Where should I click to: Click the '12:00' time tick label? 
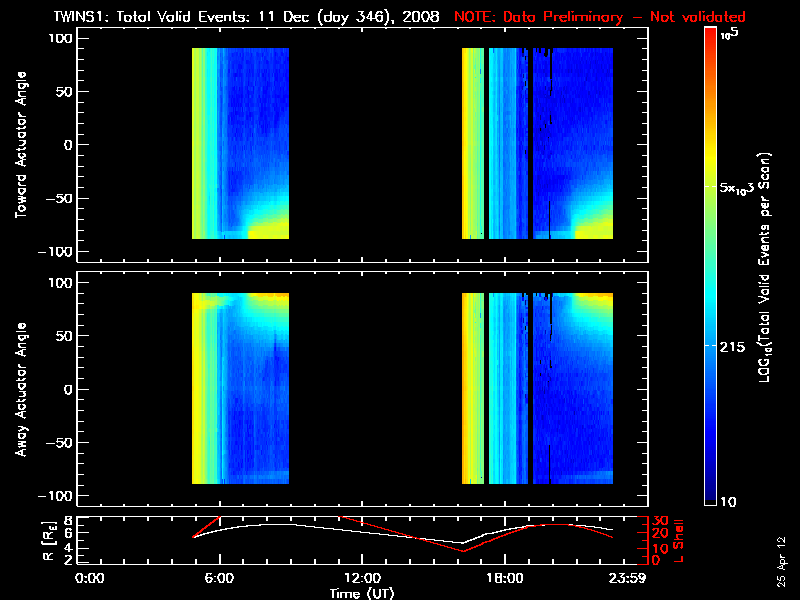362,579
